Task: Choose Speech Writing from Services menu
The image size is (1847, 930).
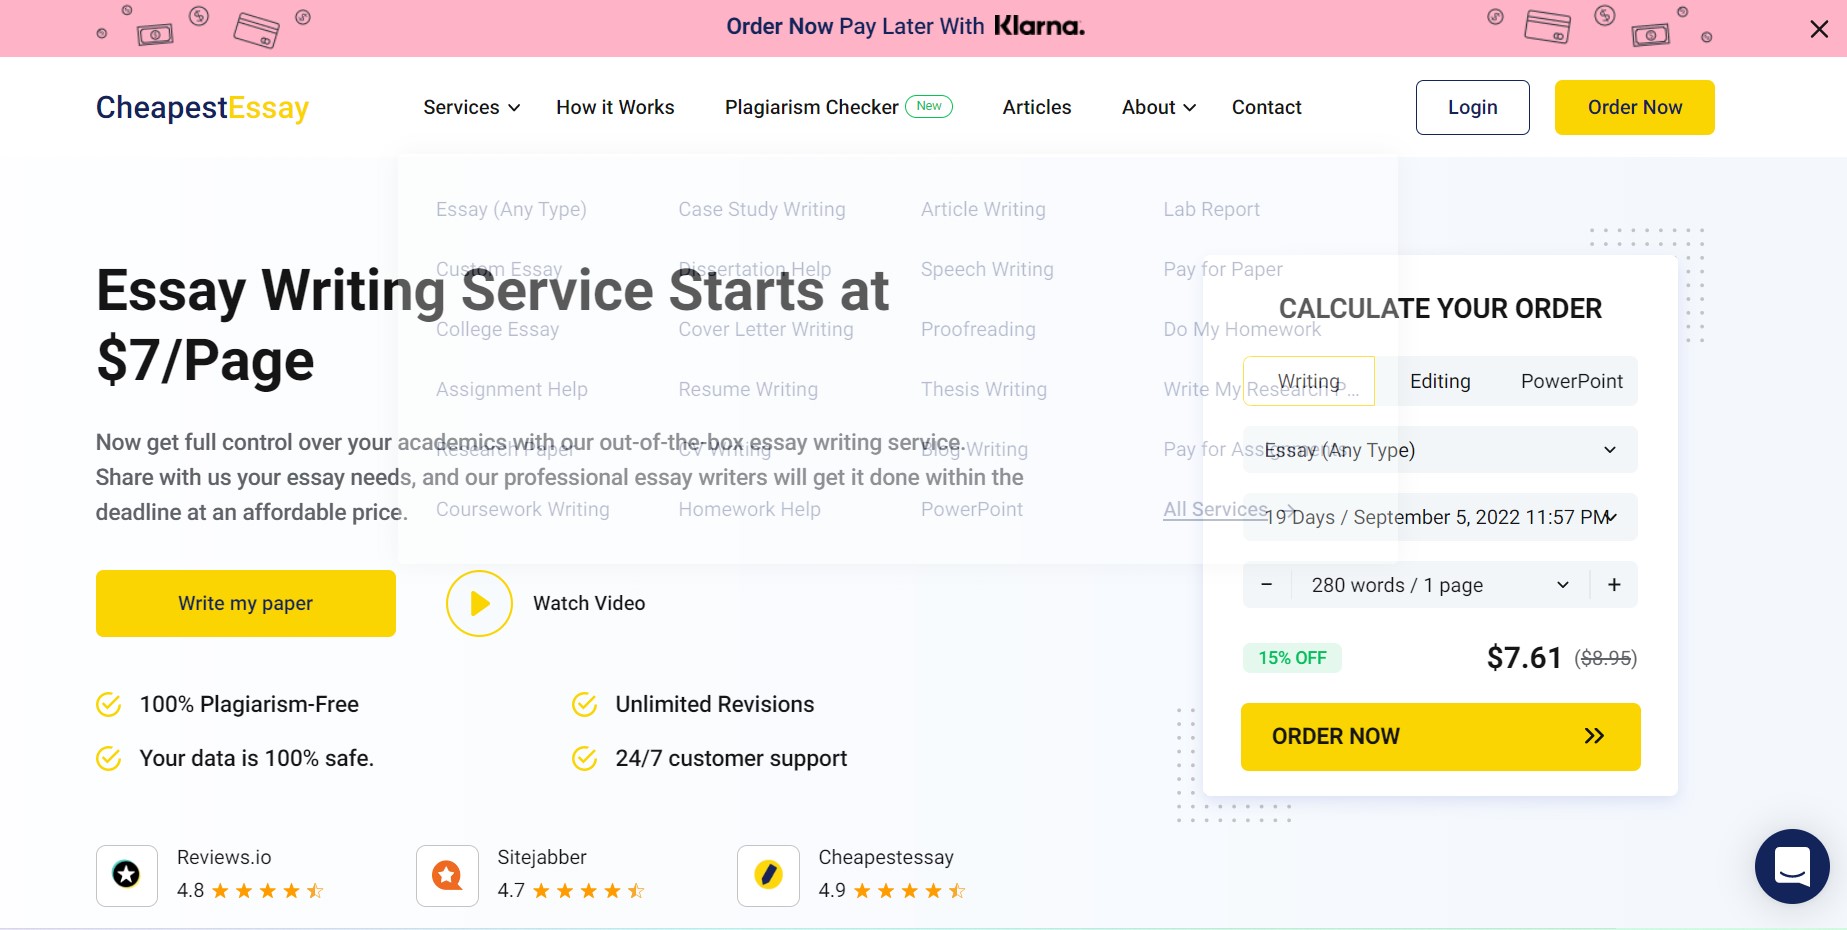Action: click(987, 269)
